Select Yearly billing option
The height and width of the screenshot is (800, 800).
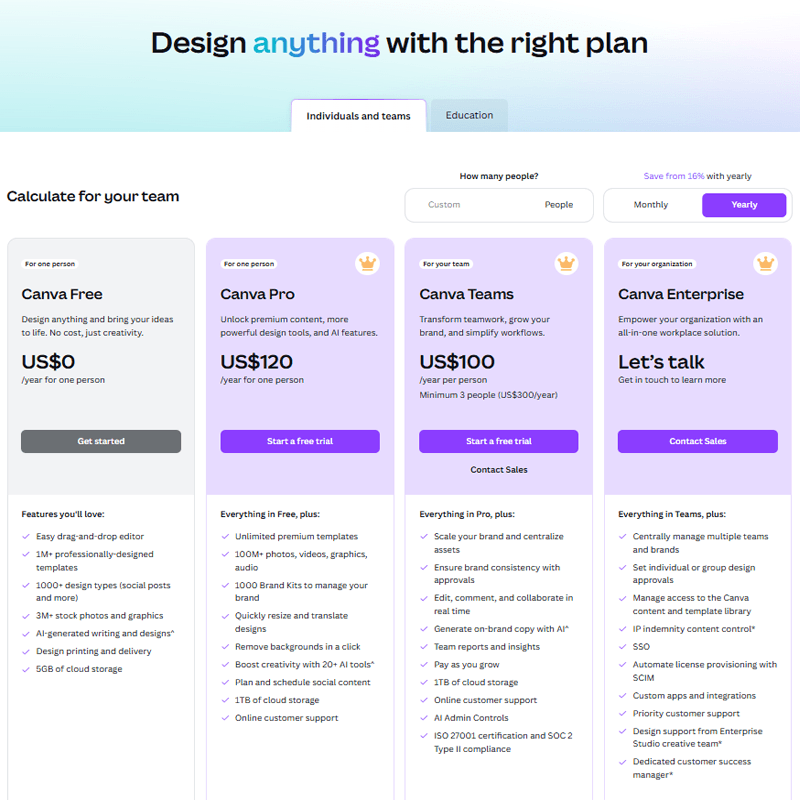click(744, 205)
